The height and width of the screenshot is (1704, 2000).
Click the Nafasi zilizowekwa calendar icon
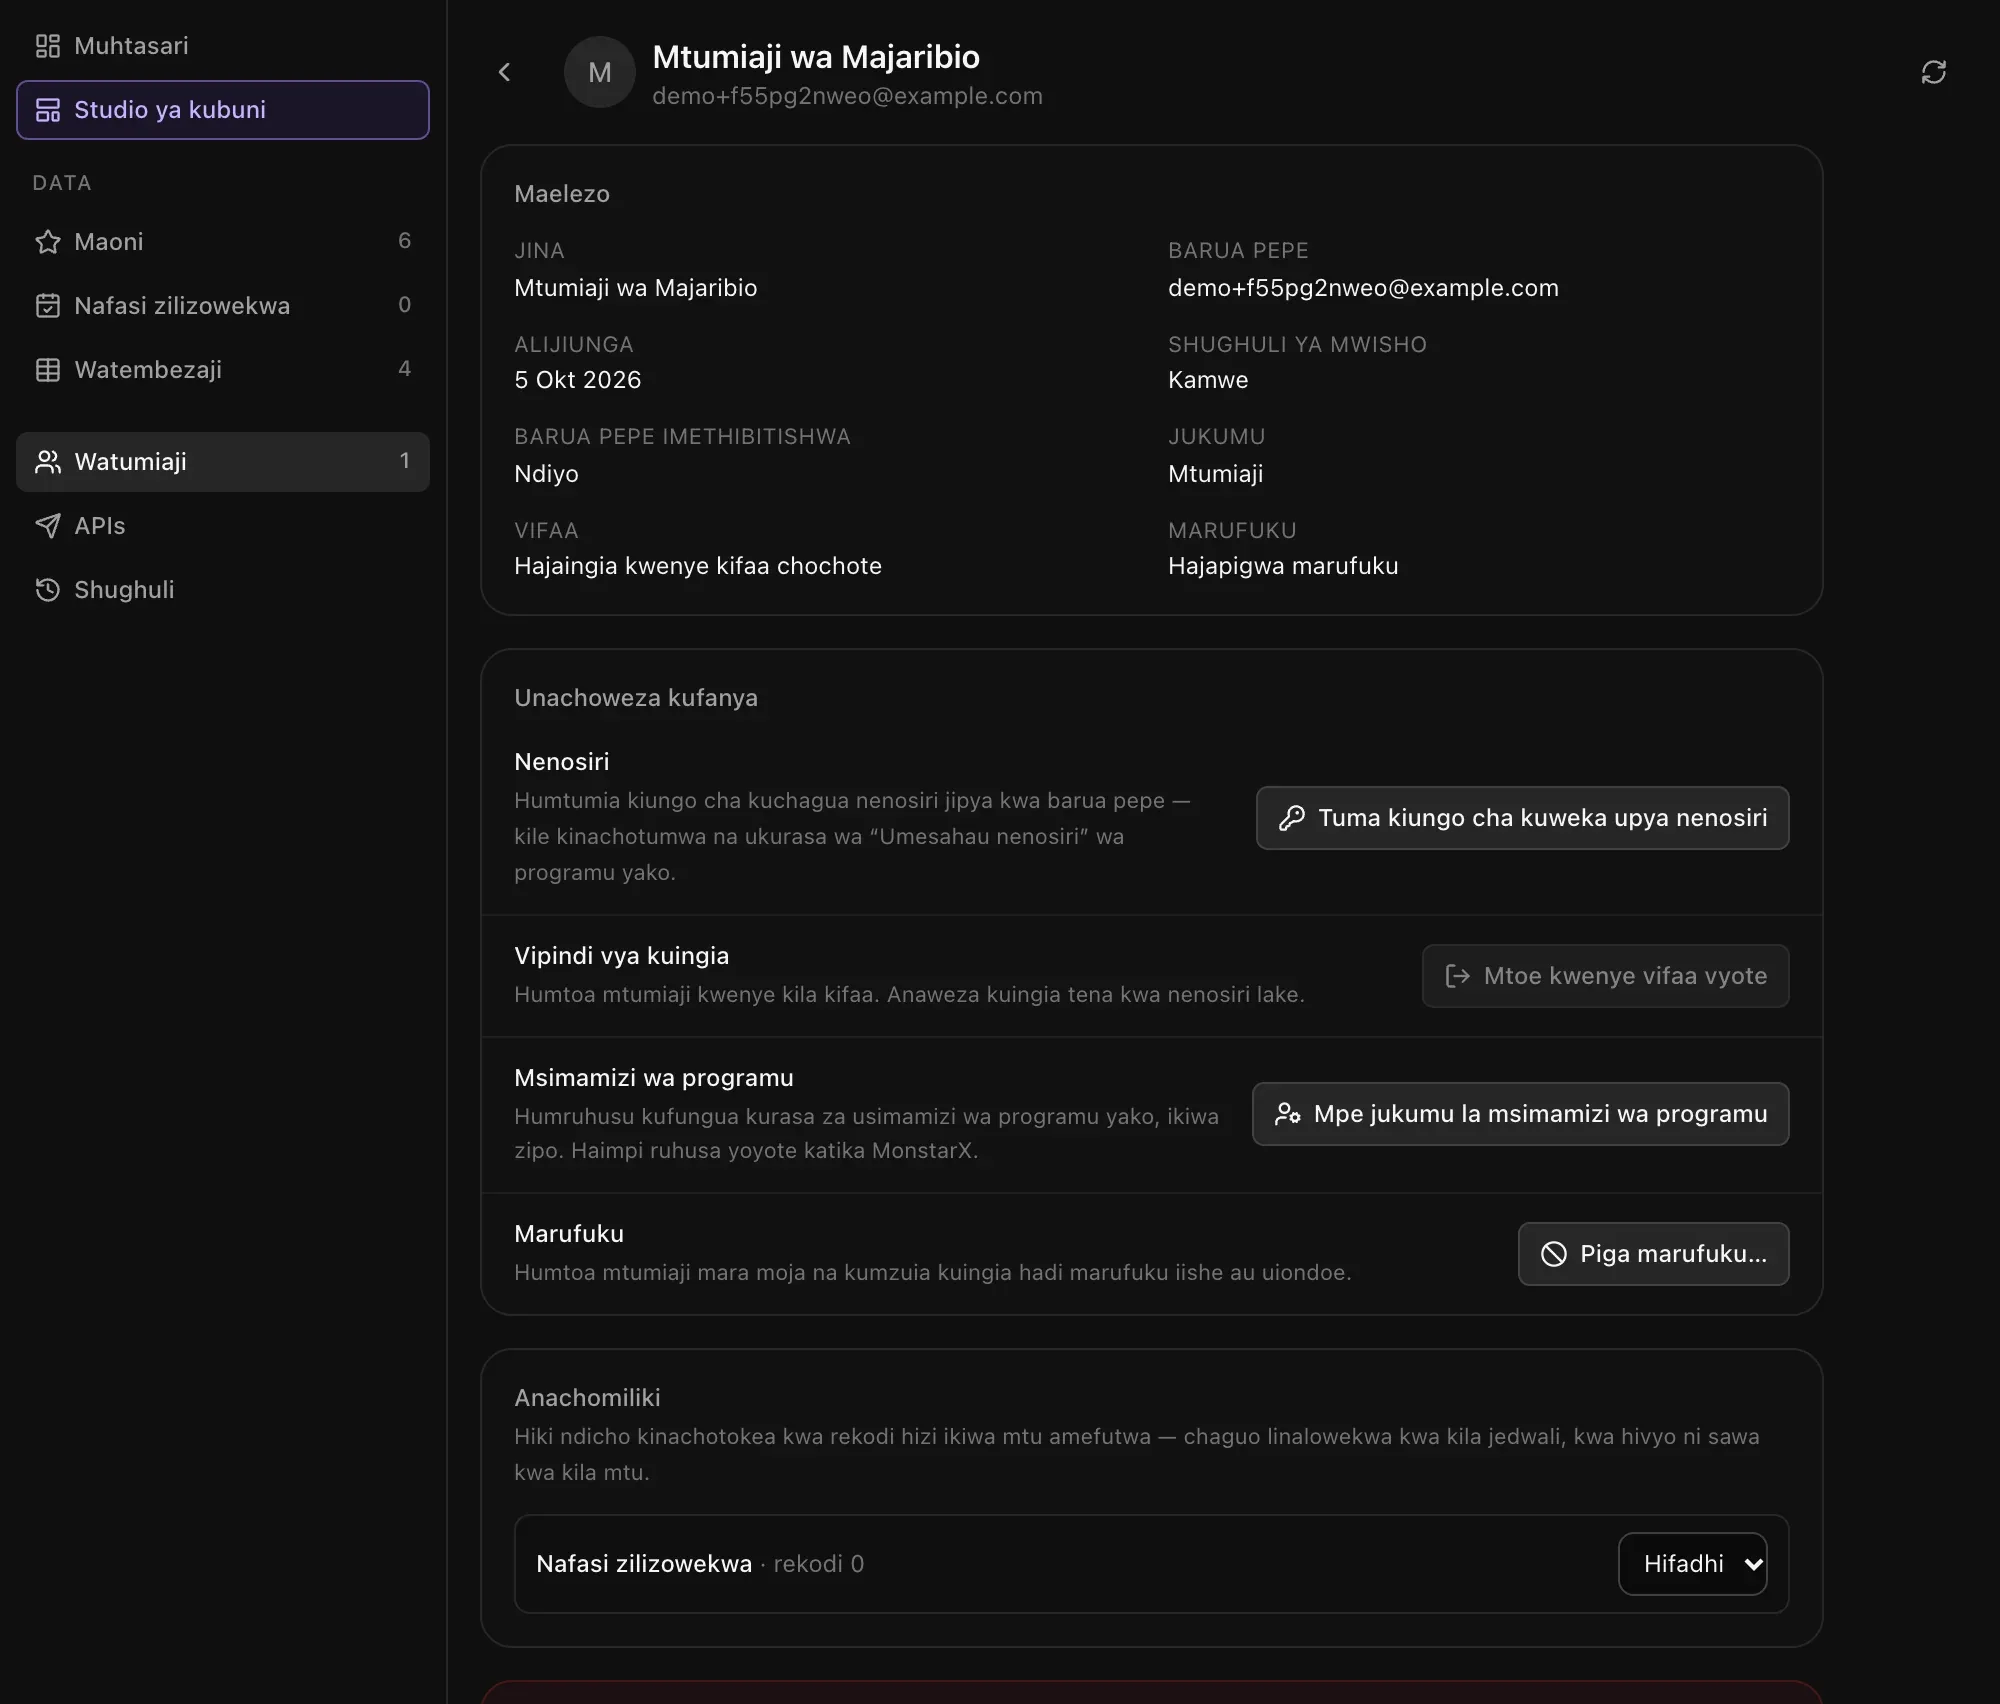click(x=48, y=306)
